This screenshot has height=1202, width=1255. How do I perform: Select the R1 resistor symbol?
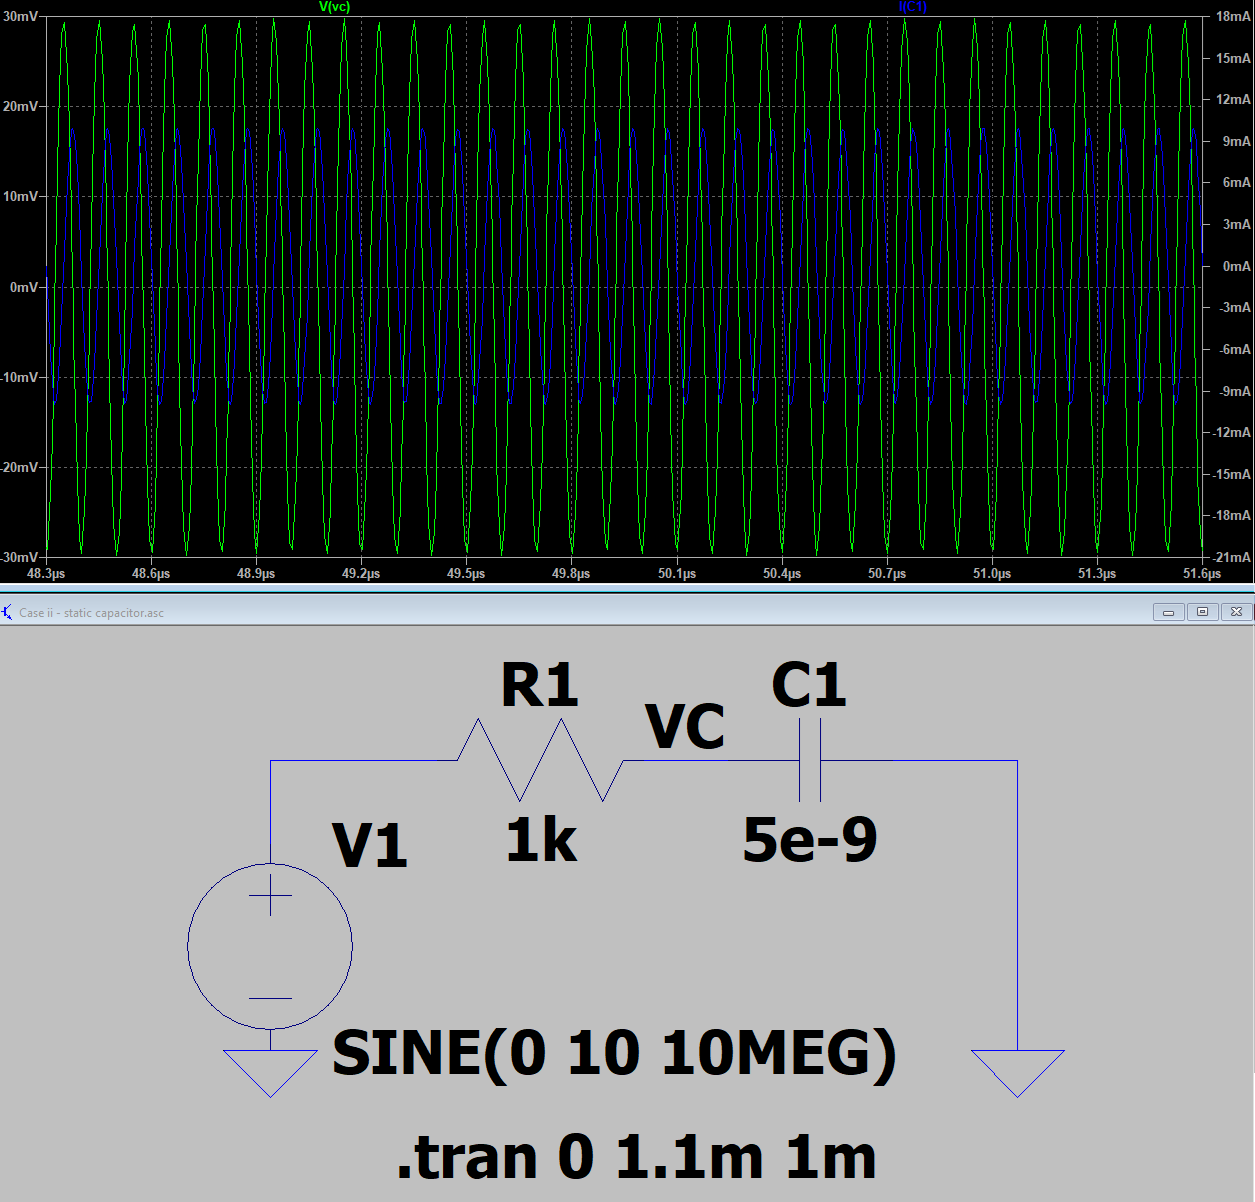(540, 761)
